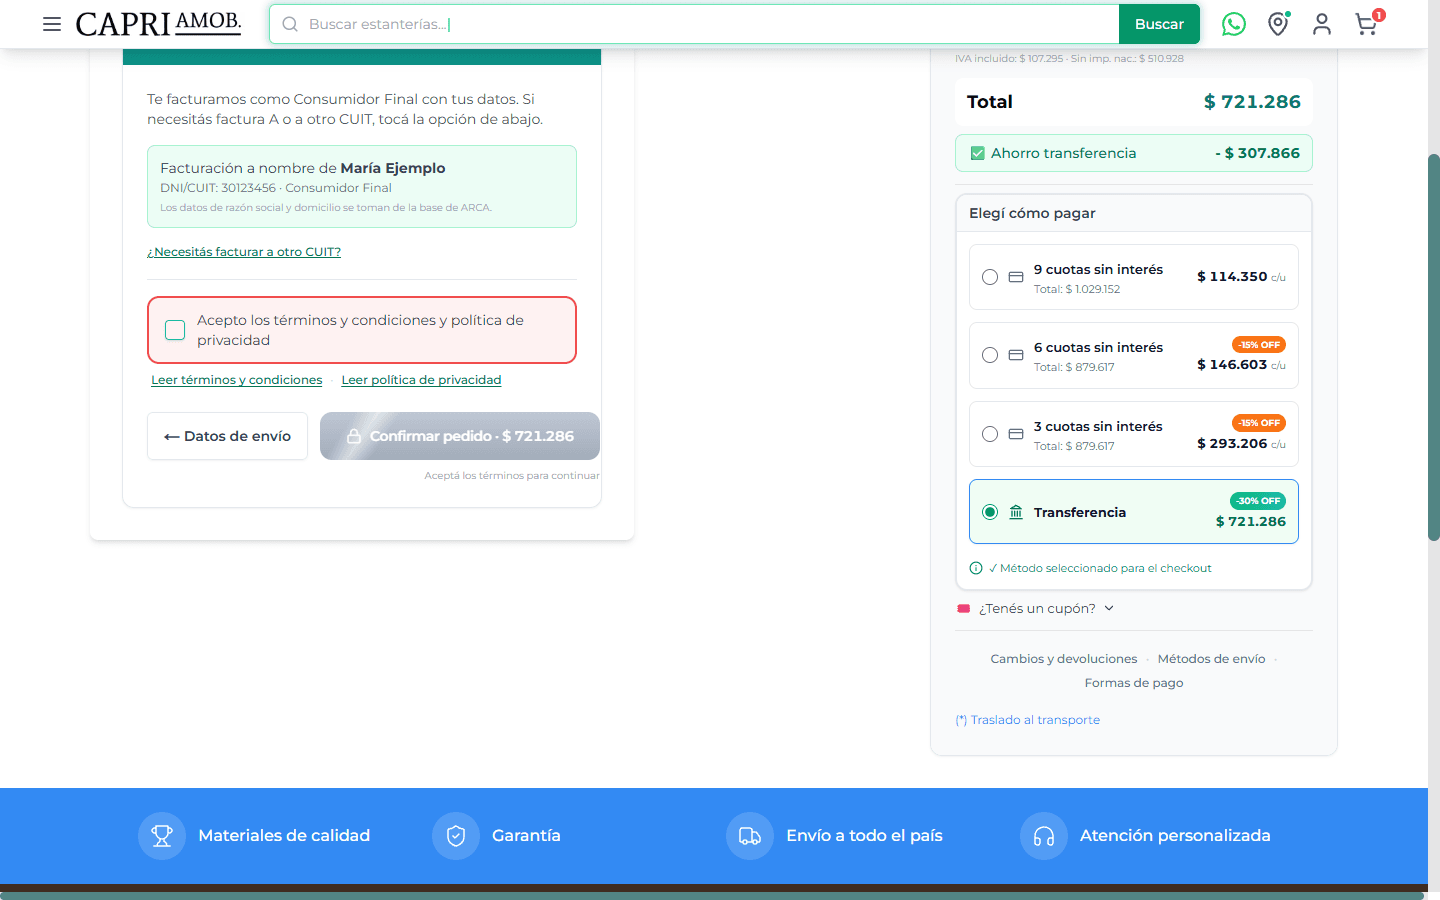Click the bank icon next to Transferencia

pyautogui.click(x=1016, y=512)
